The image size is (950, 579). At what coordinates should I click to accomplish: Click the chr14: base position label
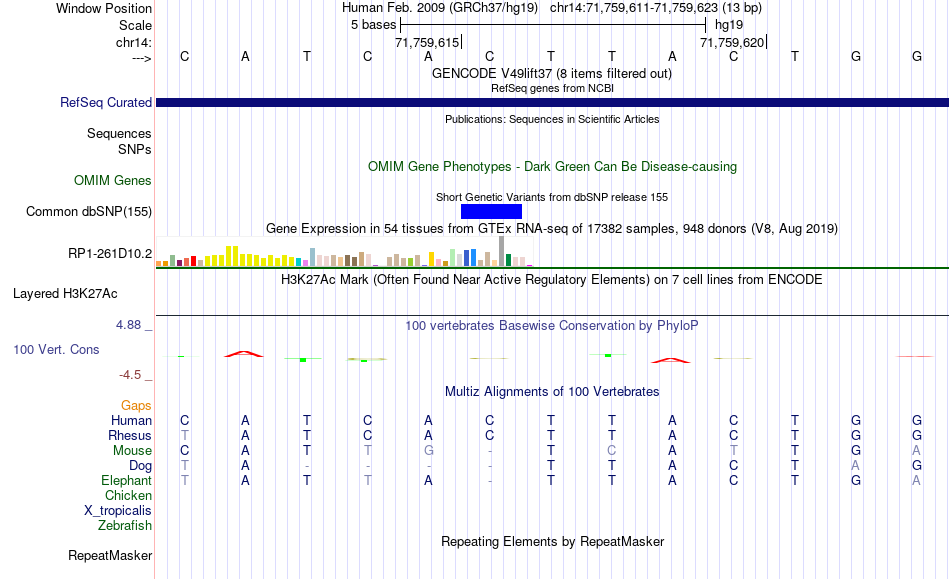[133, 42]
